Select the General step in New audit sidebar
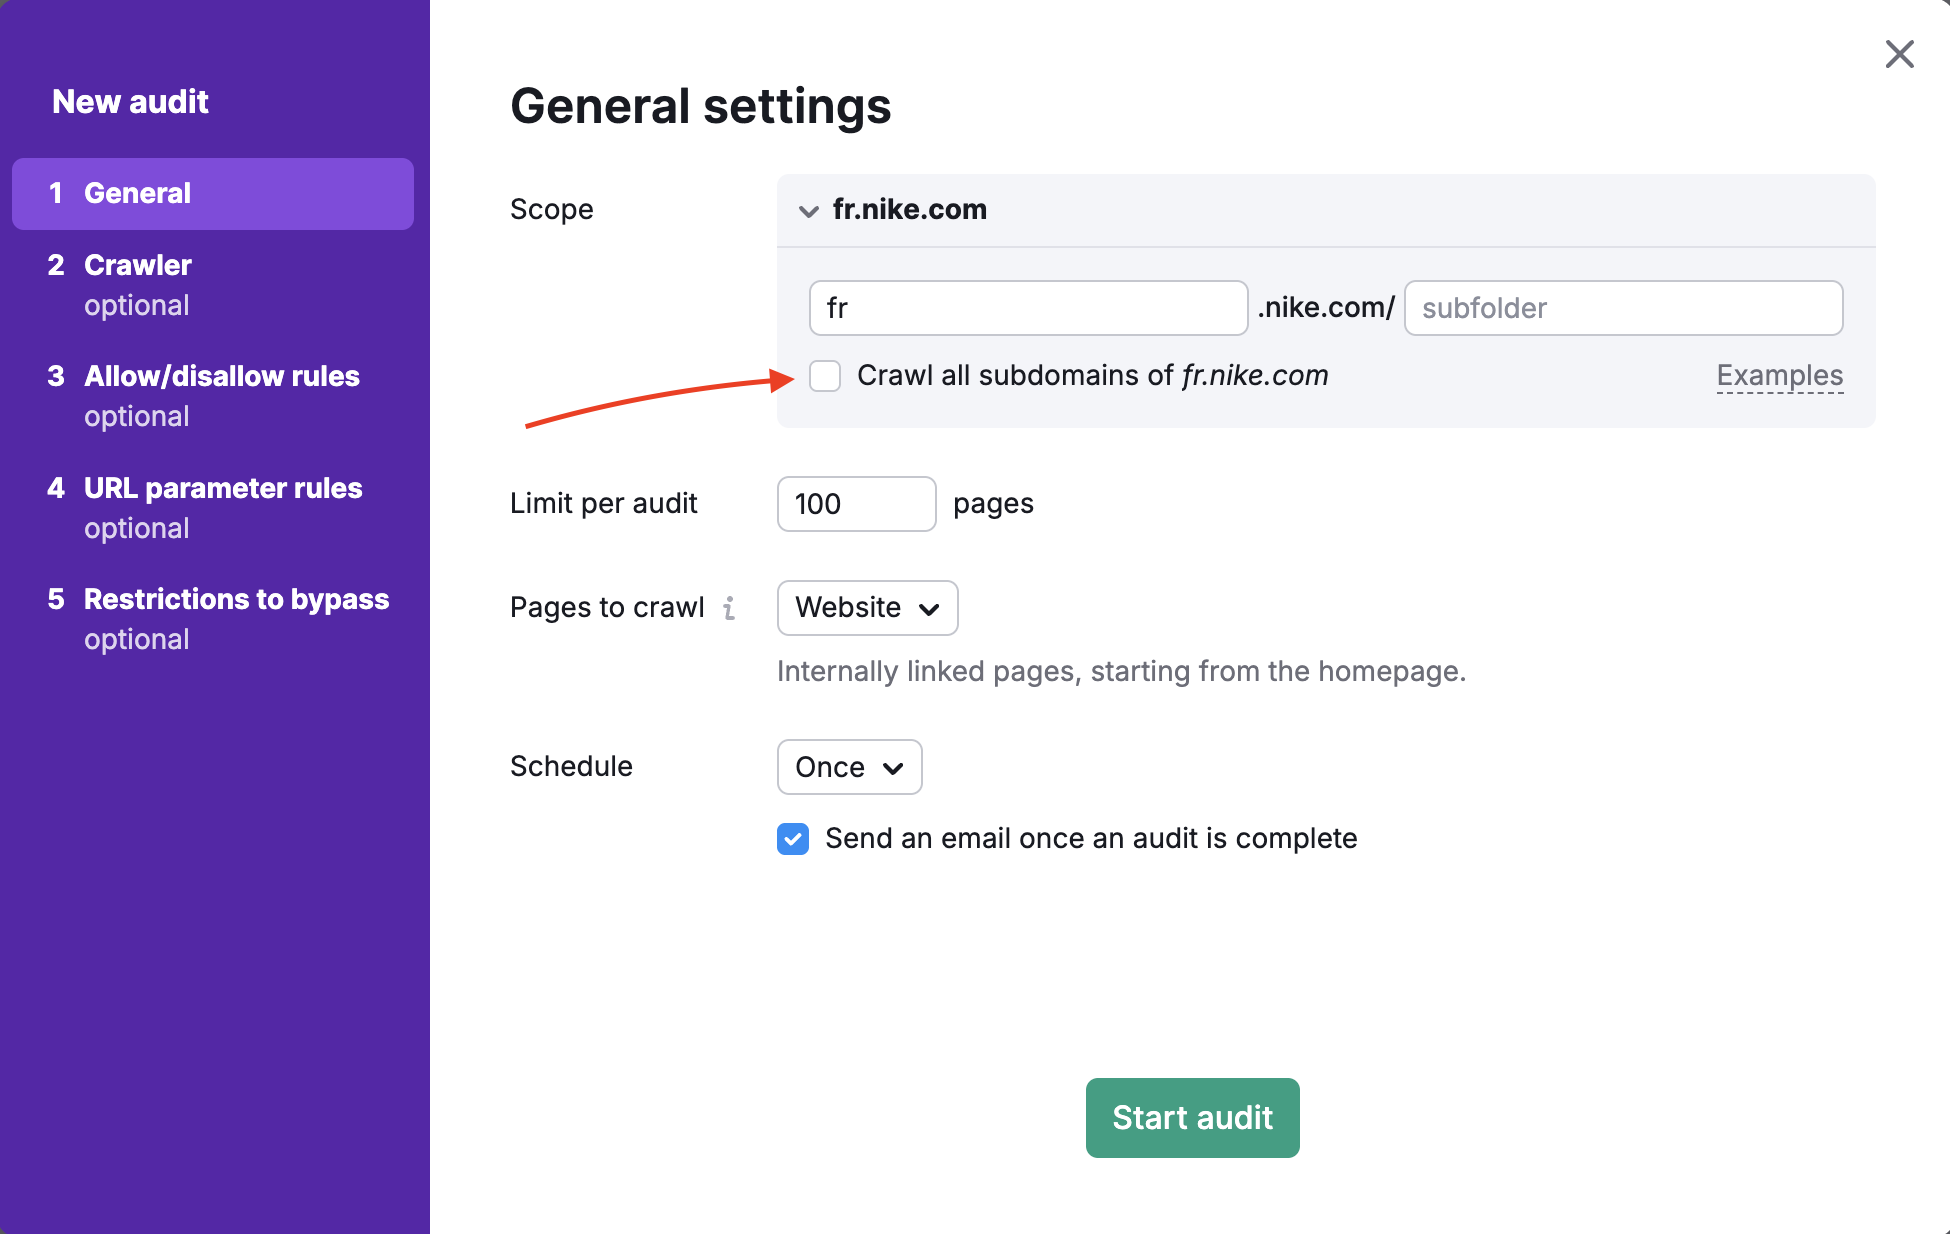The image size is (1950, 1234). pos(138,193)
